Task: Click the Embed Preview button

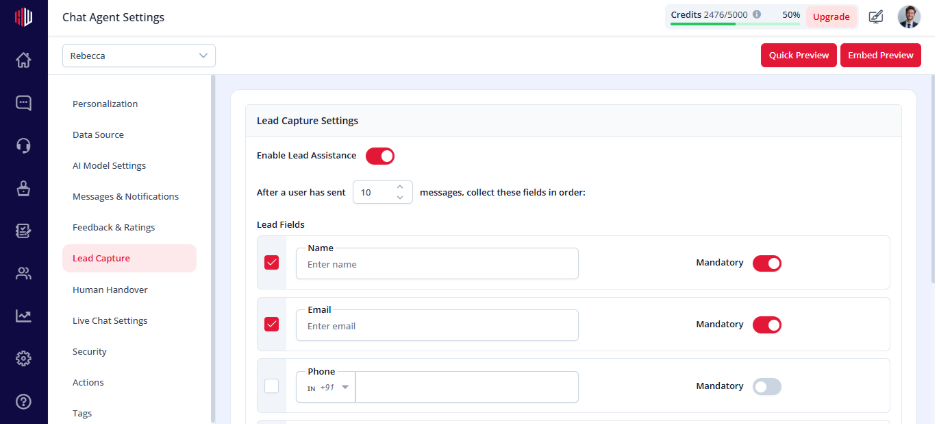Action: (x=880, y=56)
